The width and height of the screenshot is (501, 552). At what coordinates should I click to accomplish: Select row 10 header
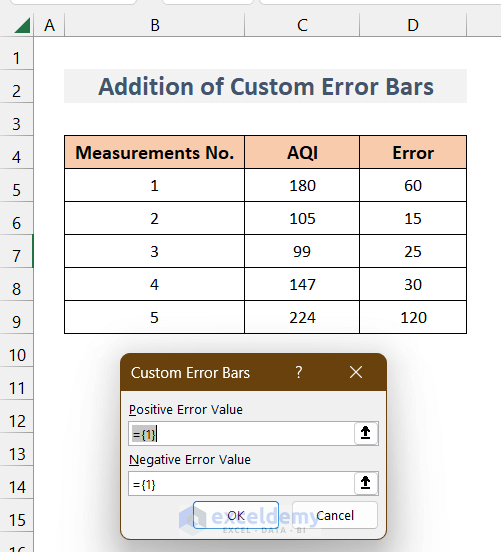coord(17,350)
